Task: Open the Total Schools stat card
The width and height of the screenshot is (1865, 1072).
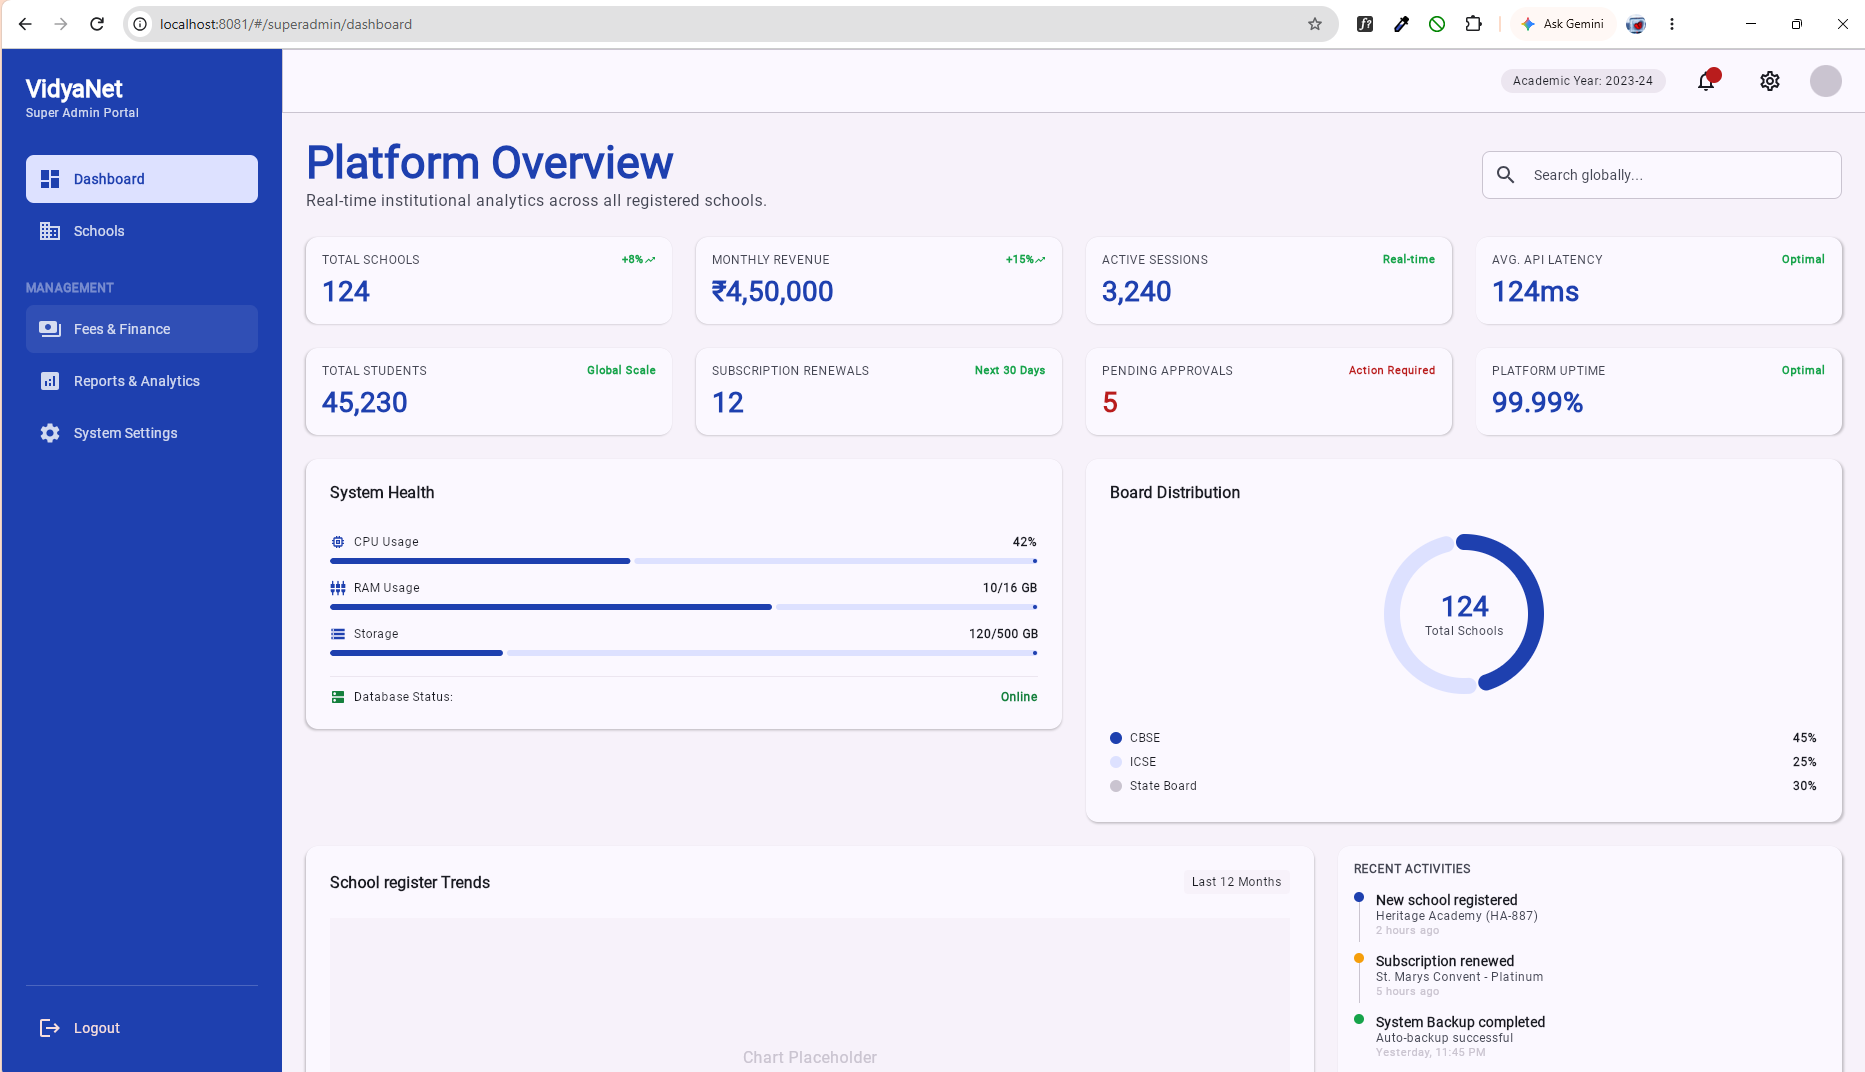Action: pyautogui.click(x=489, y=280)
